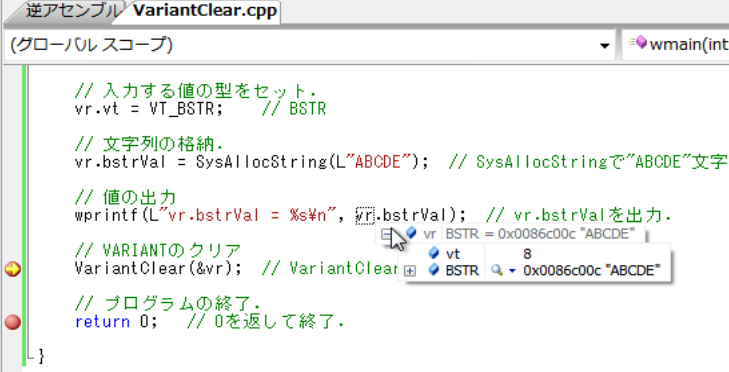Viewport: 729px width, 372px height.
Task: Click the vr header row value in datatip
Action: pos(541,234)
